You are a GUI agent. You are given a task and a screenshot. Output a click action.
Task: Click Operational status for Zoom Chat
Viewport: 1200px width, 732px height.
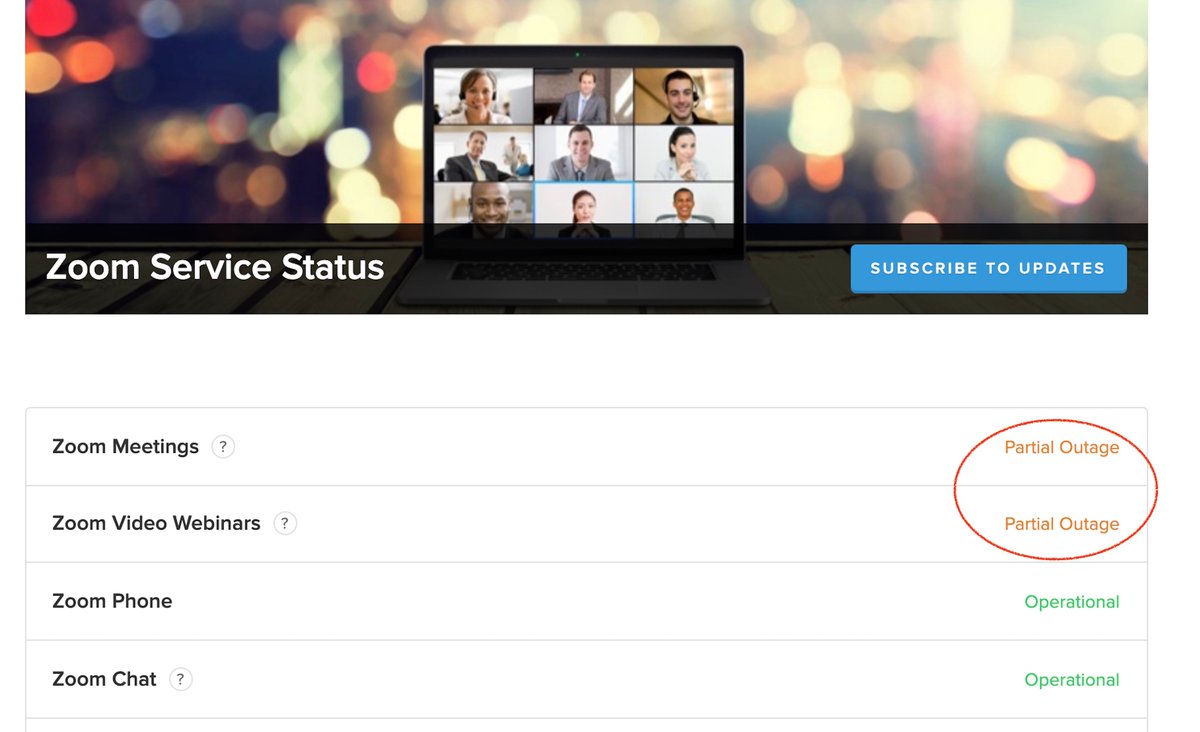(x=1071, y=680)
